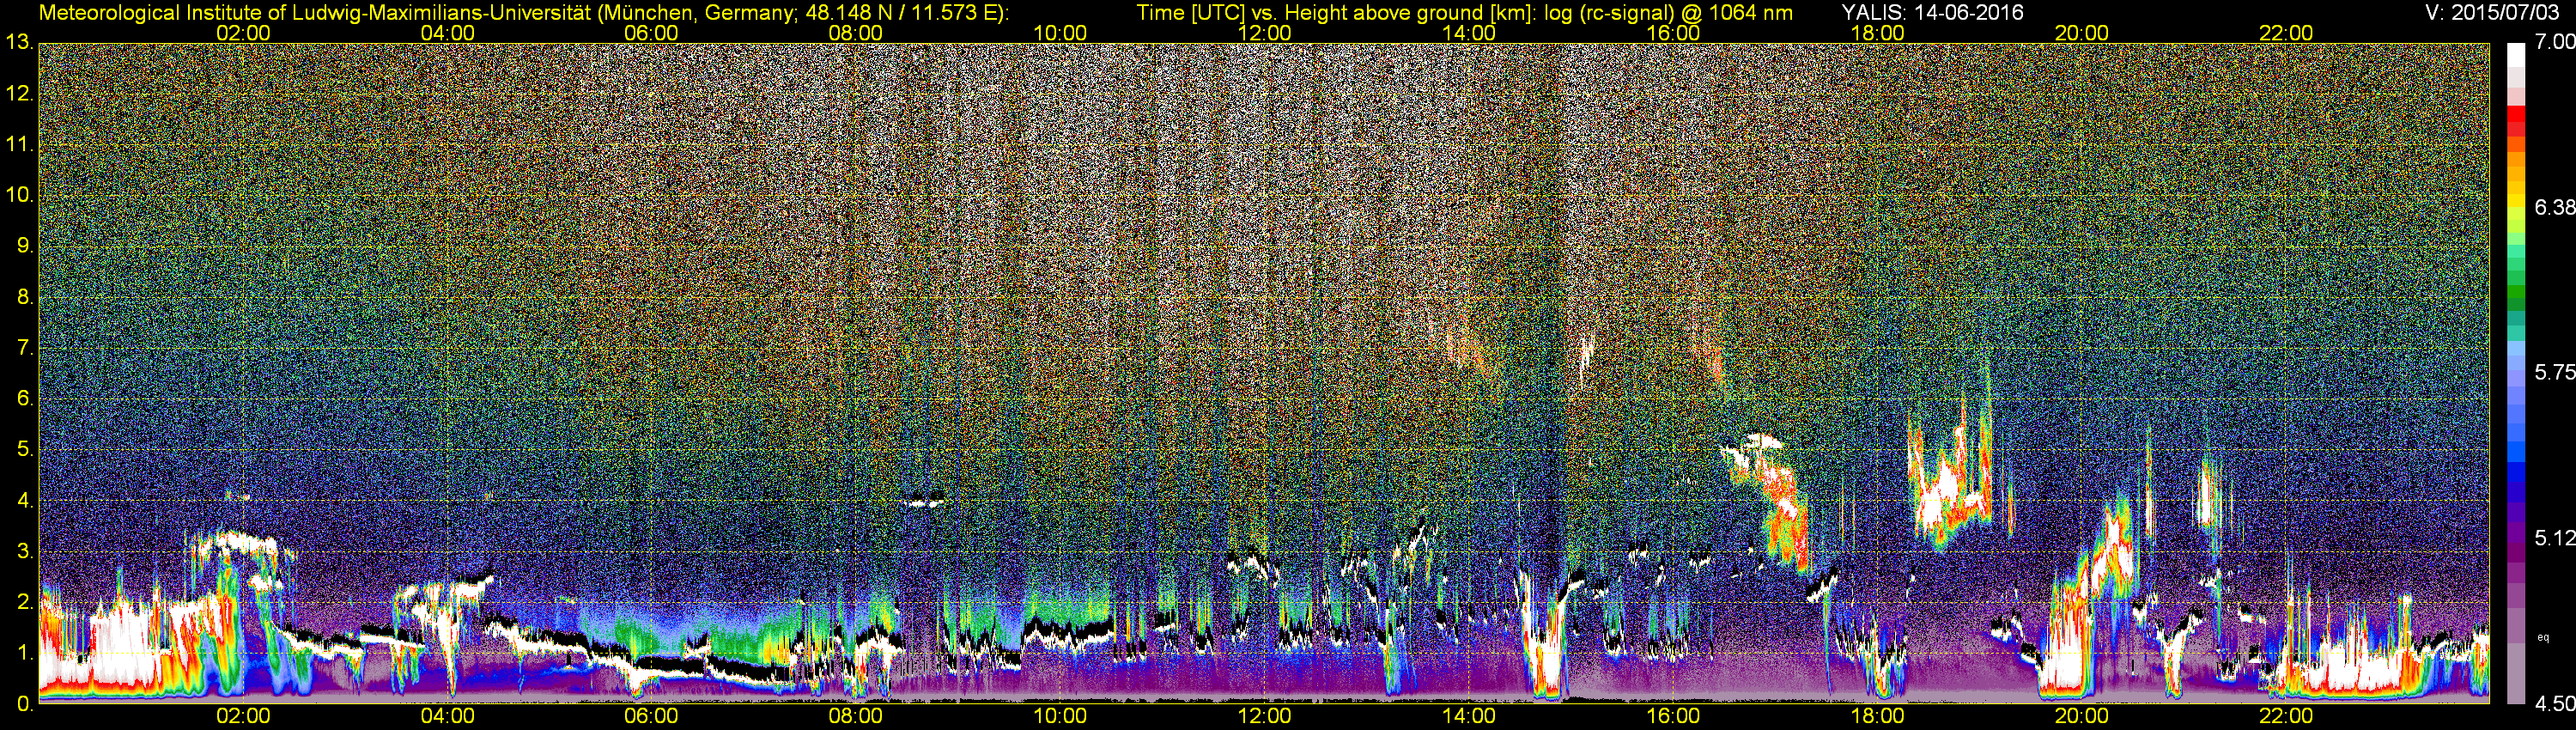2576x730 pixels.
Task: Select the 8 km height axis label
Action: [24, 297]
